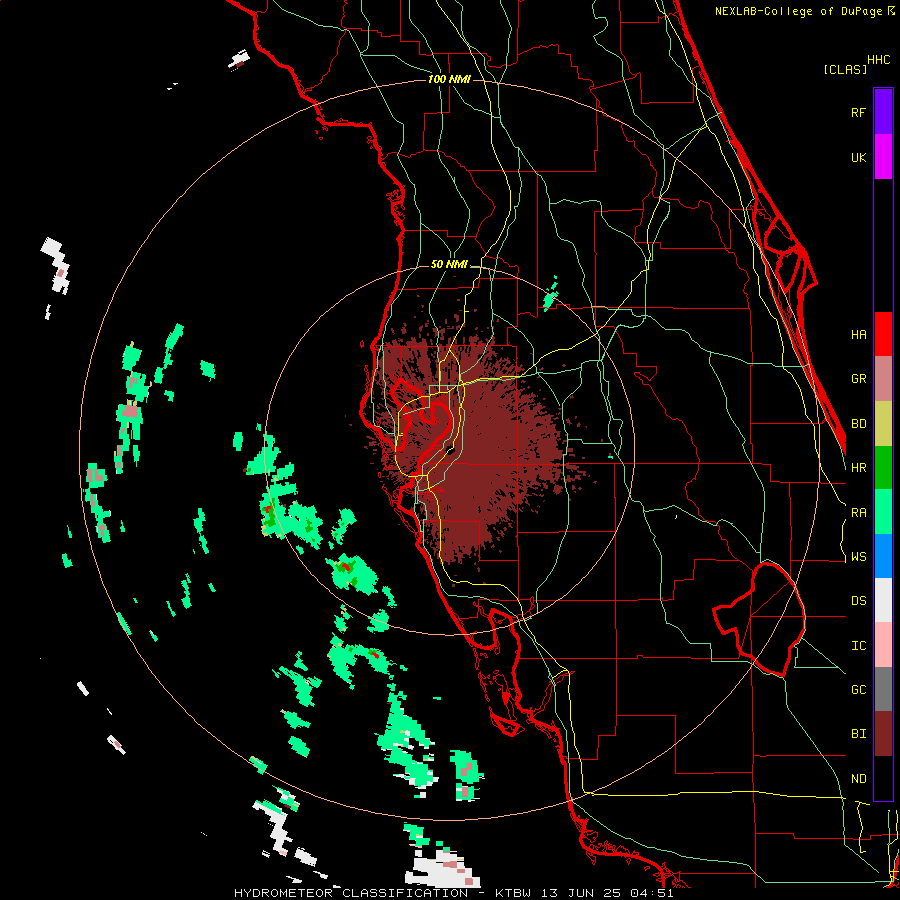Click the HA red legend swatch
Viewport: 900px width, 900px height.
point(883,334)
